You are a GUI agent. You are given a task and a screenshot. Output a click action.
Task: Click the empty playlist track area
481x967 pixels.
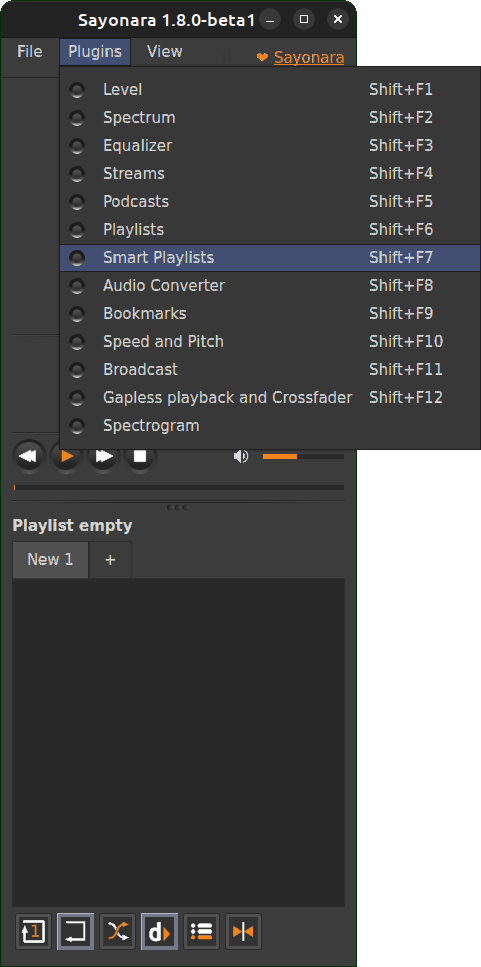click(x=178, y=742)
